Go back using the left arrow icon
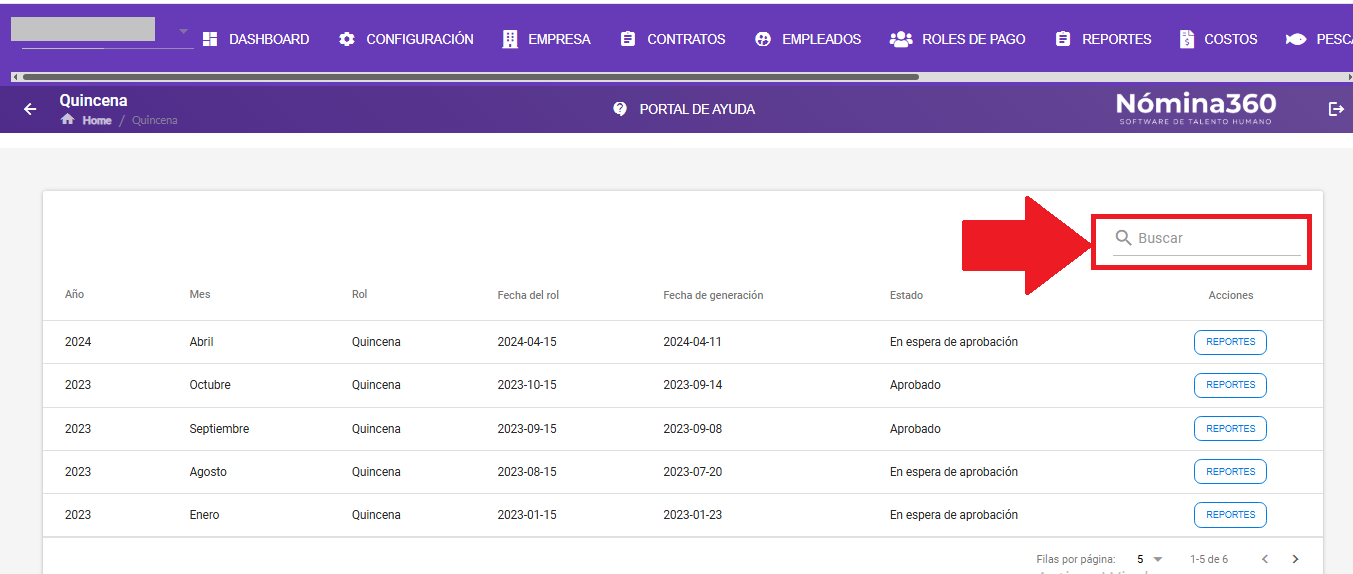This screenshot has width=1353, height=574. tap(30, 109)
